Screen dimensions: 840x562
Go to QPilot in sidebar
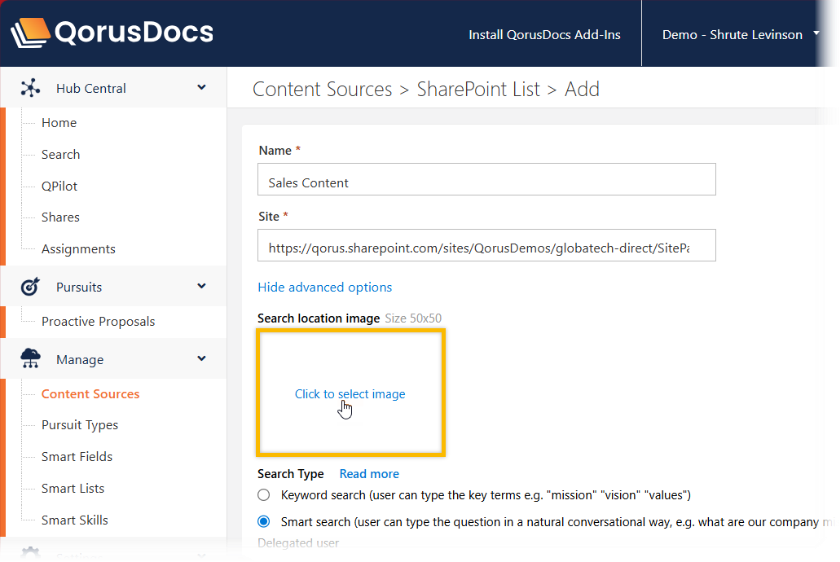click(59, 186)
